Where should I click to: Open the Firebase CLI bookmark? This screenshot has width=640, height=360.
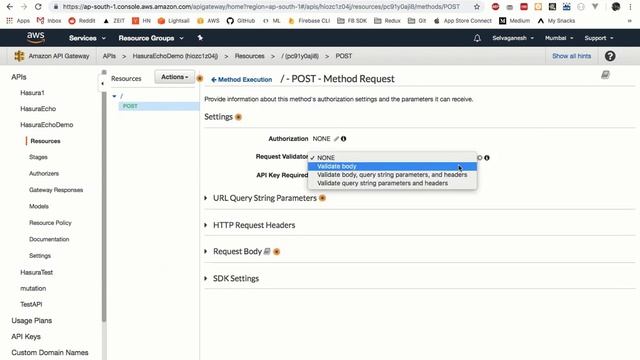pyautogui.click(x=309, y=20)
